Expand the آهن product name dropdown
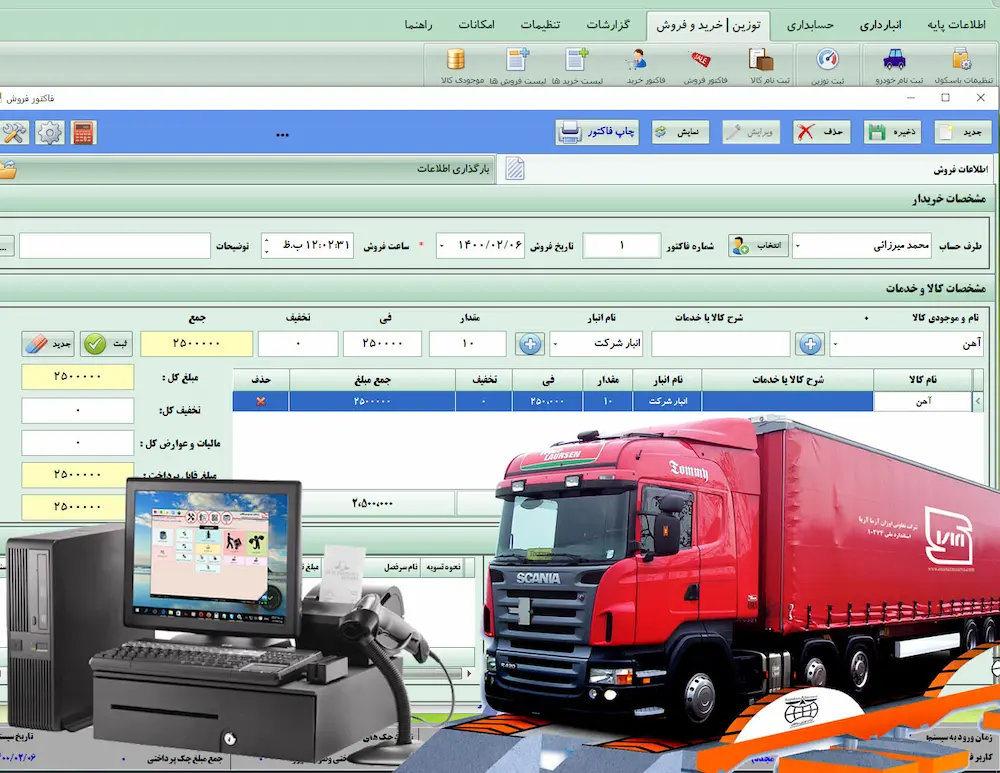 coord(835,344)
